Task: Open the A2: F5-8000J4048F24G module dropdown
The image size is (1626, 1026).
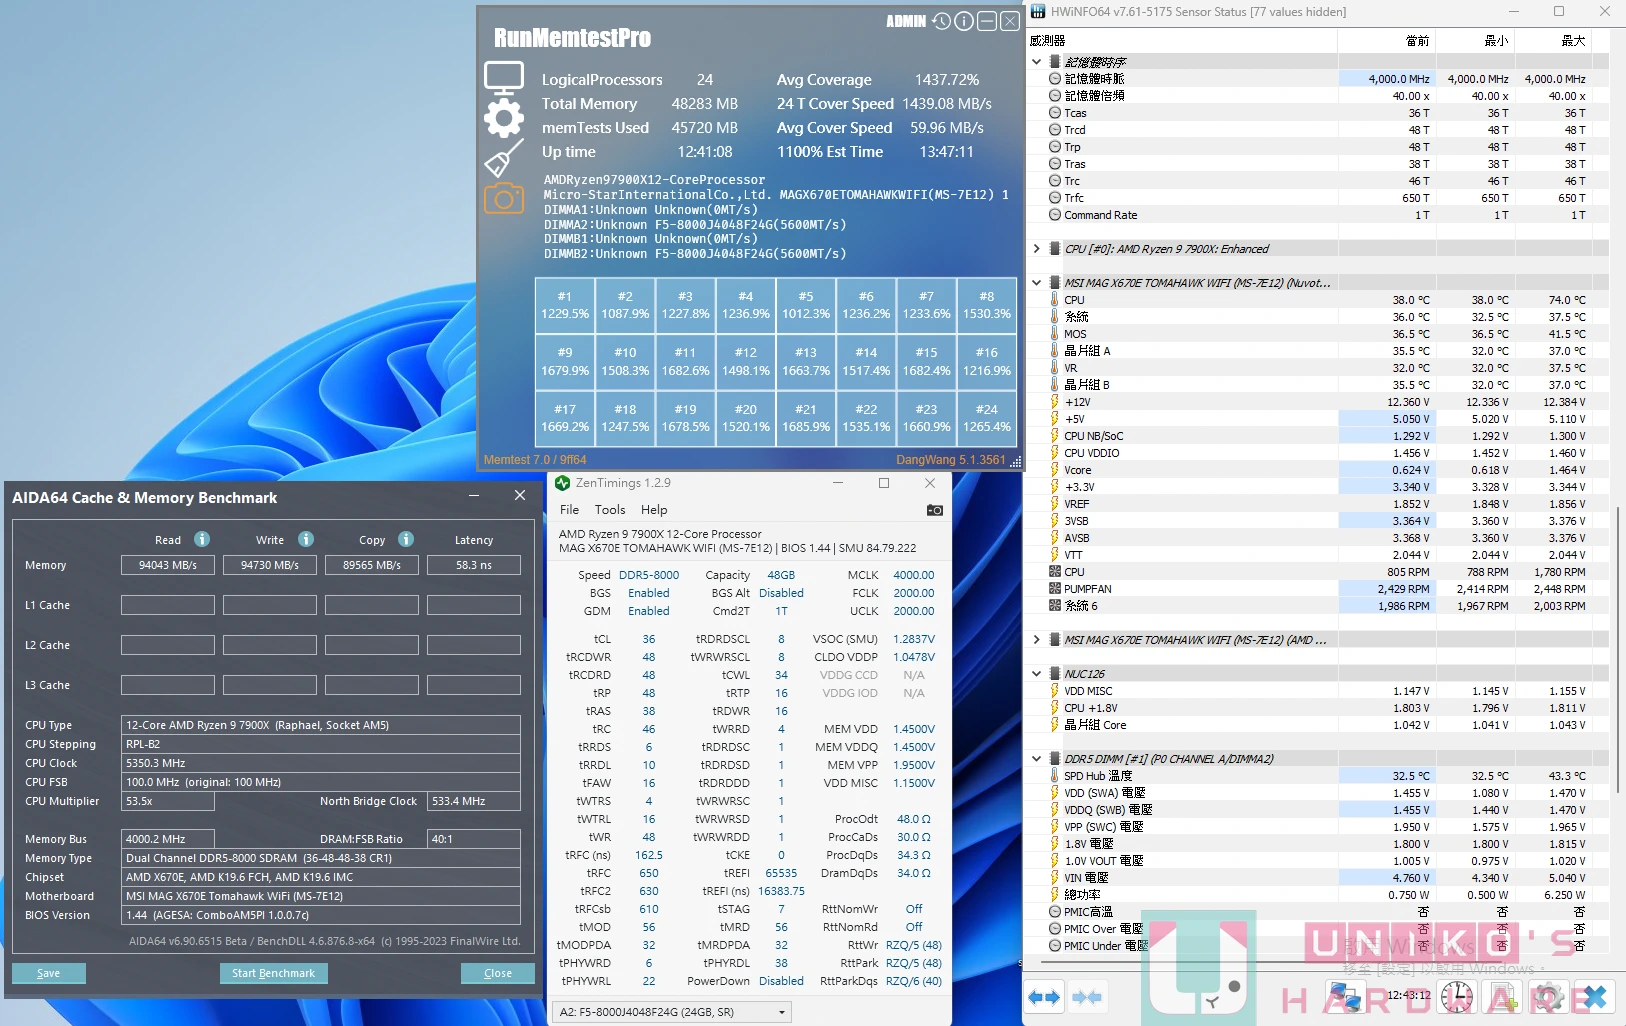Action: pyautogui.click(x=672, y=1012)
